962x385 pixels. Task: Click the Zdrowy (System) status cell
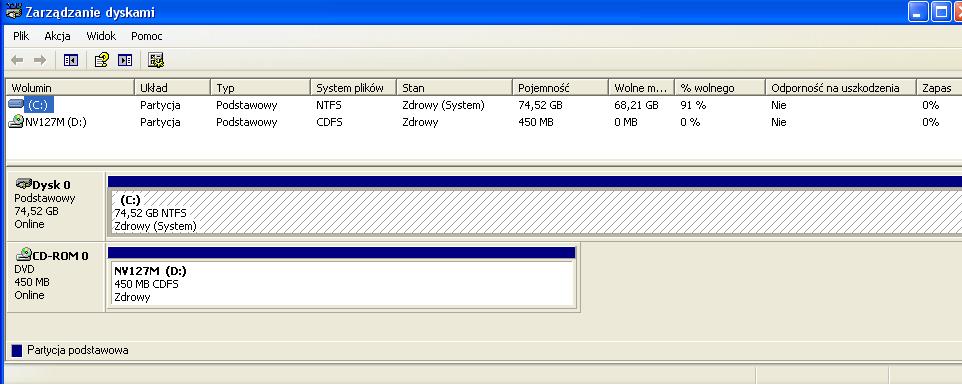pos(443,105)
